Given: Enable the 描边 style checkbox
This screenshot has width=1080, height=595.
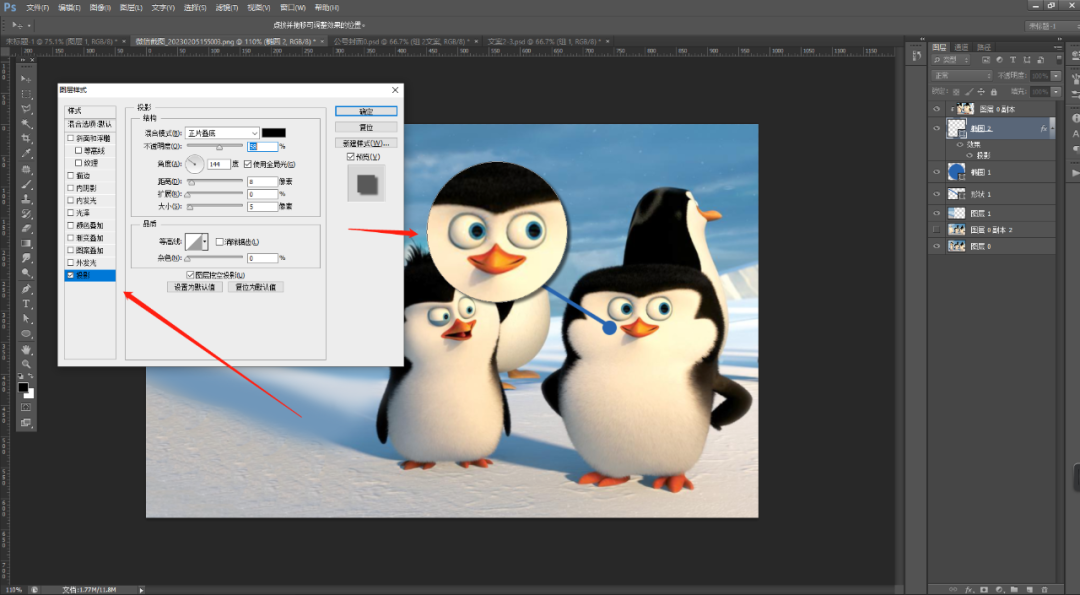Looking at the screenshot, I should [x=70, y=176].
